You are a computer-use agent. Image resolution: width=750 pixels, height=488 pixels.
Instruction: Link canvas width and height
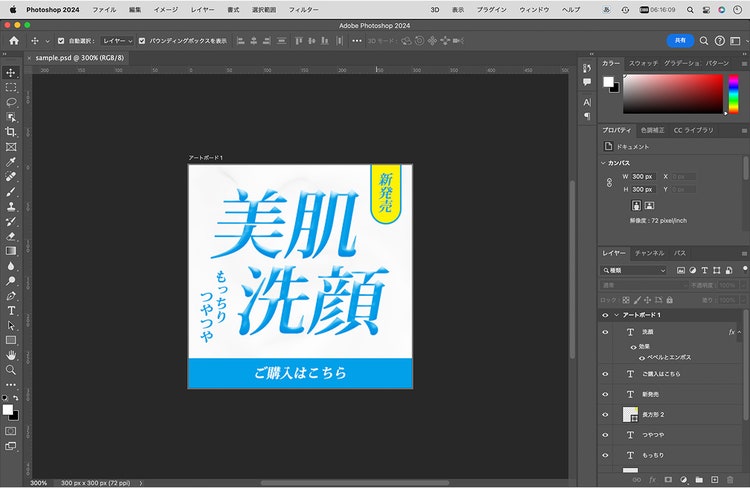[x=609, y=183]
